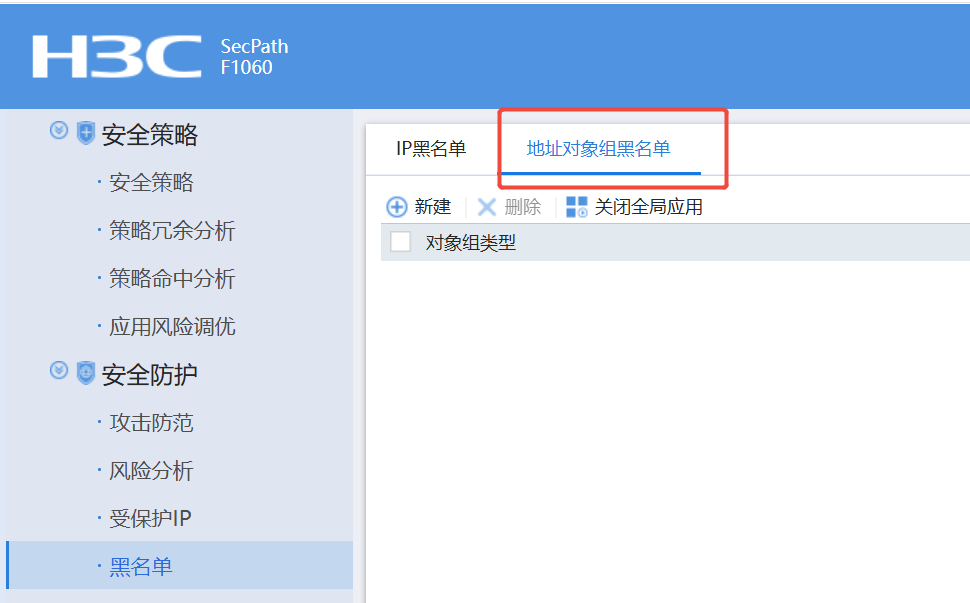
Task: Open the 风险分析 menu item
Action: 151,471
